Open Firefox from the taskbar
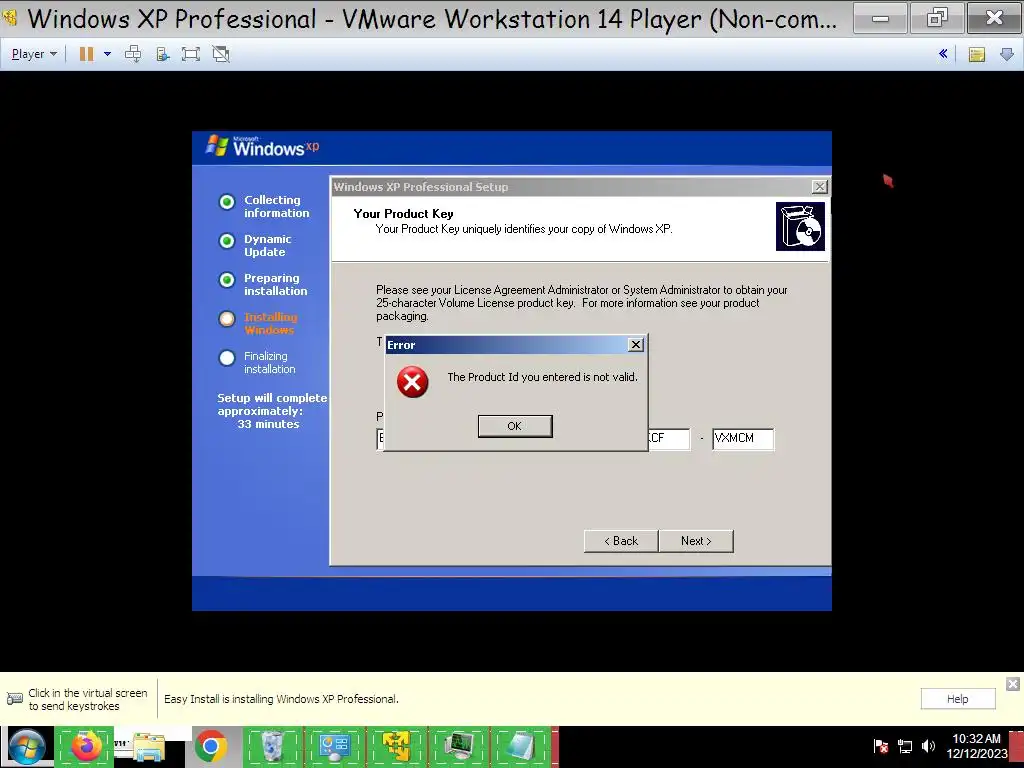This screenshot has height=768, width=1024. pos(84,747)
